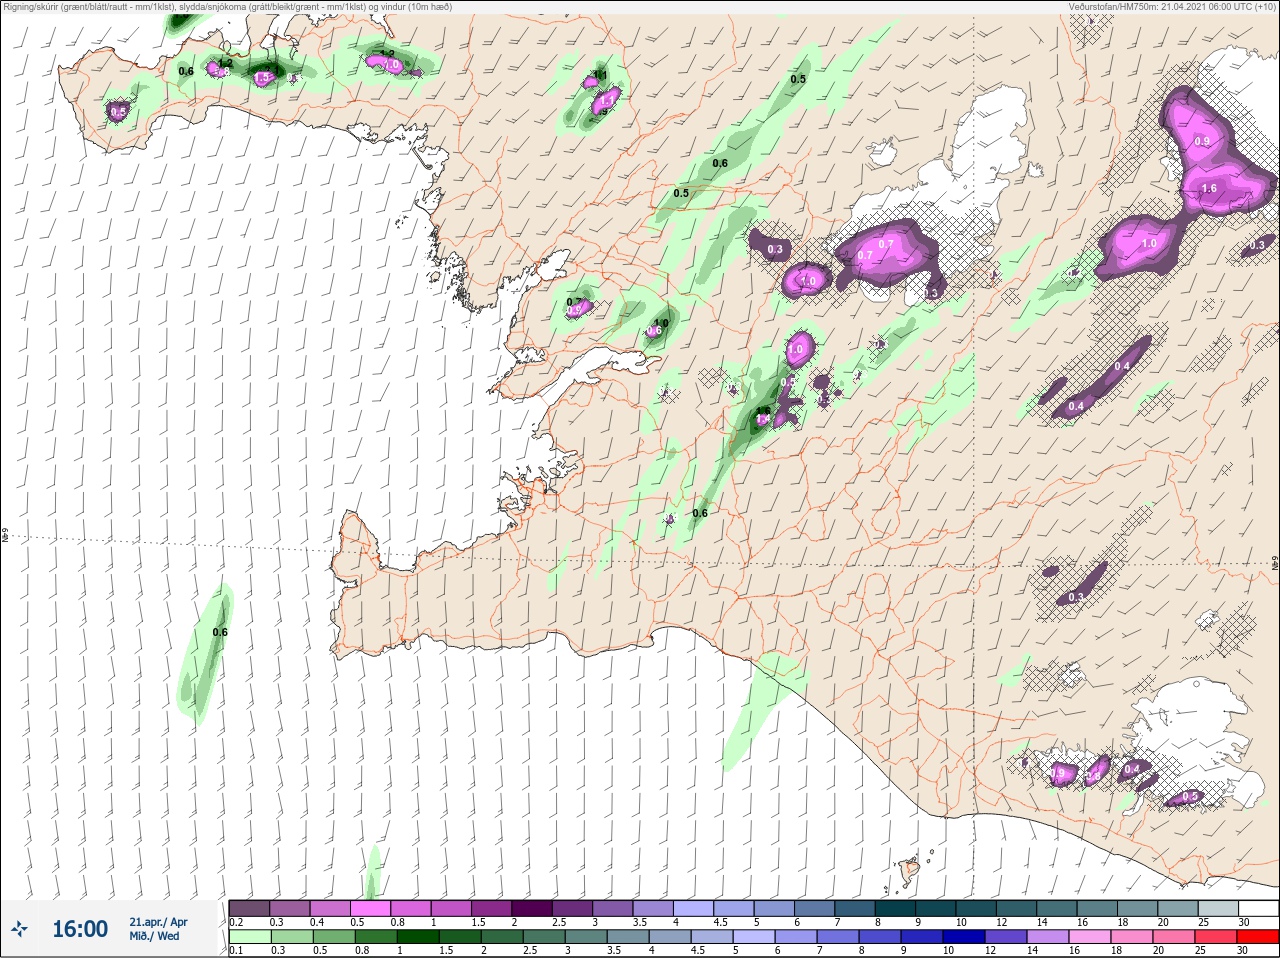Click the map title 'Rigning/skúrir' legend description
Image resolution: width=1280 pixels, height=958 pixels.
(228, 7)
